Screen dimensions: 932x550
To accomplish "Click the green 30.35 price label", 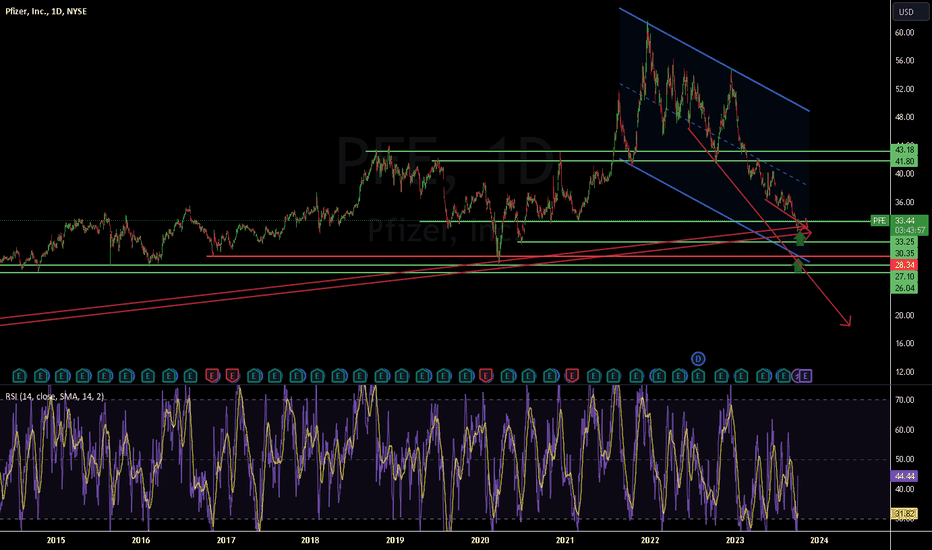I will tap(905, 253).
